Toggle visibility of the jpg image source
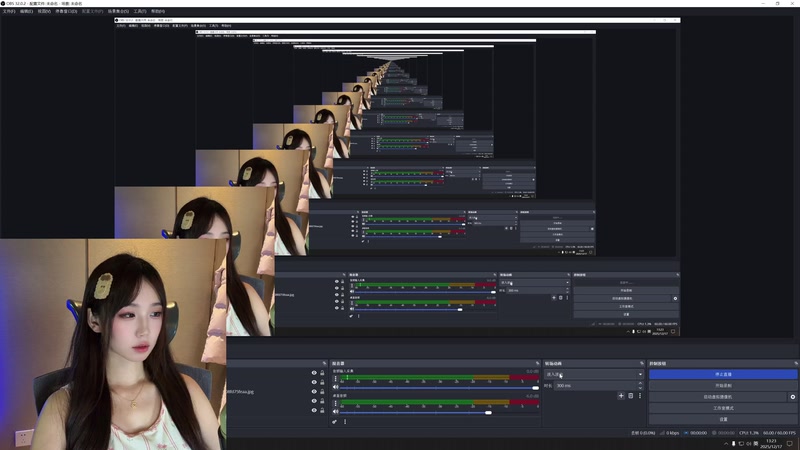The height and width of the screenshot is (450, 800). coord(314,391)
